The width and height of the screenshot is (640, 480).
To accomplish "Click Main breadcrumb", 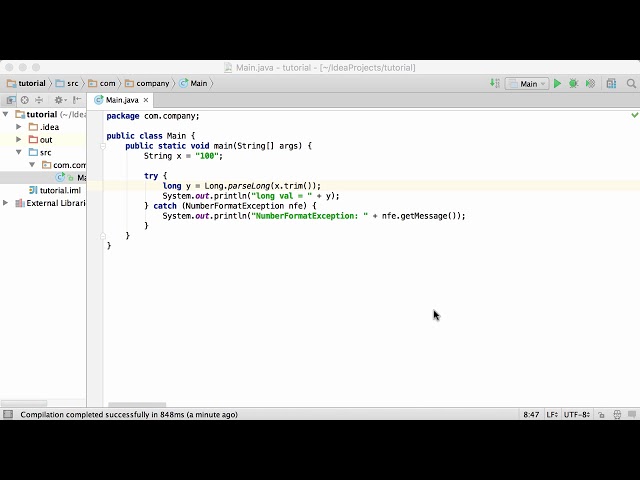I will click(x=194, y=83).
